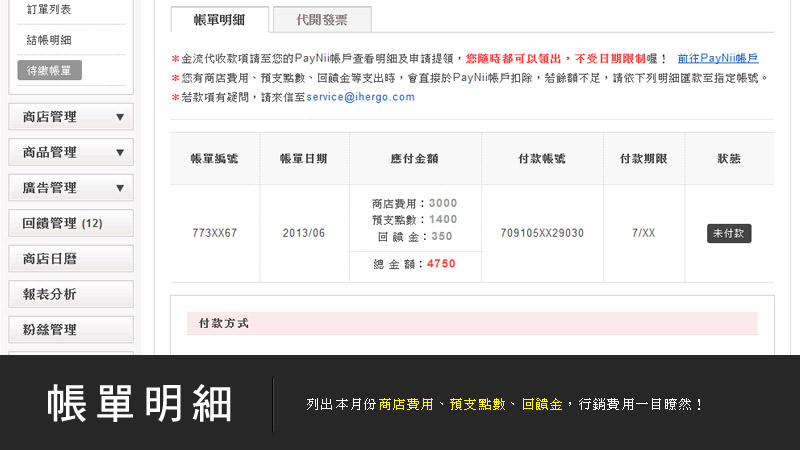800x450 pixels.
Task: Switch to the 代開發票 tab
Action: tap(307, 19)
